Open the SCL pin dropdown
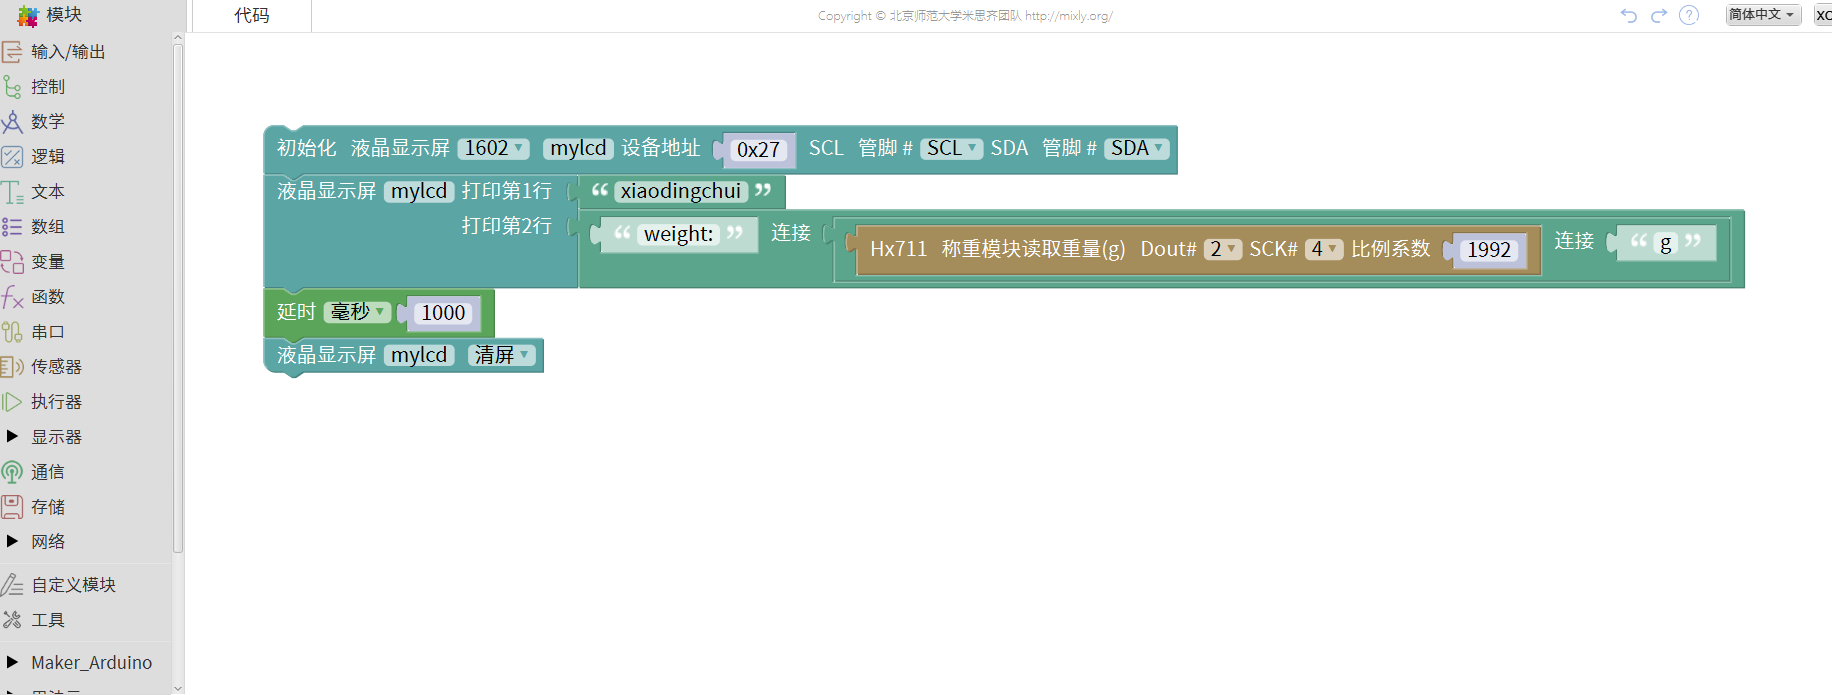 [952, 148]
